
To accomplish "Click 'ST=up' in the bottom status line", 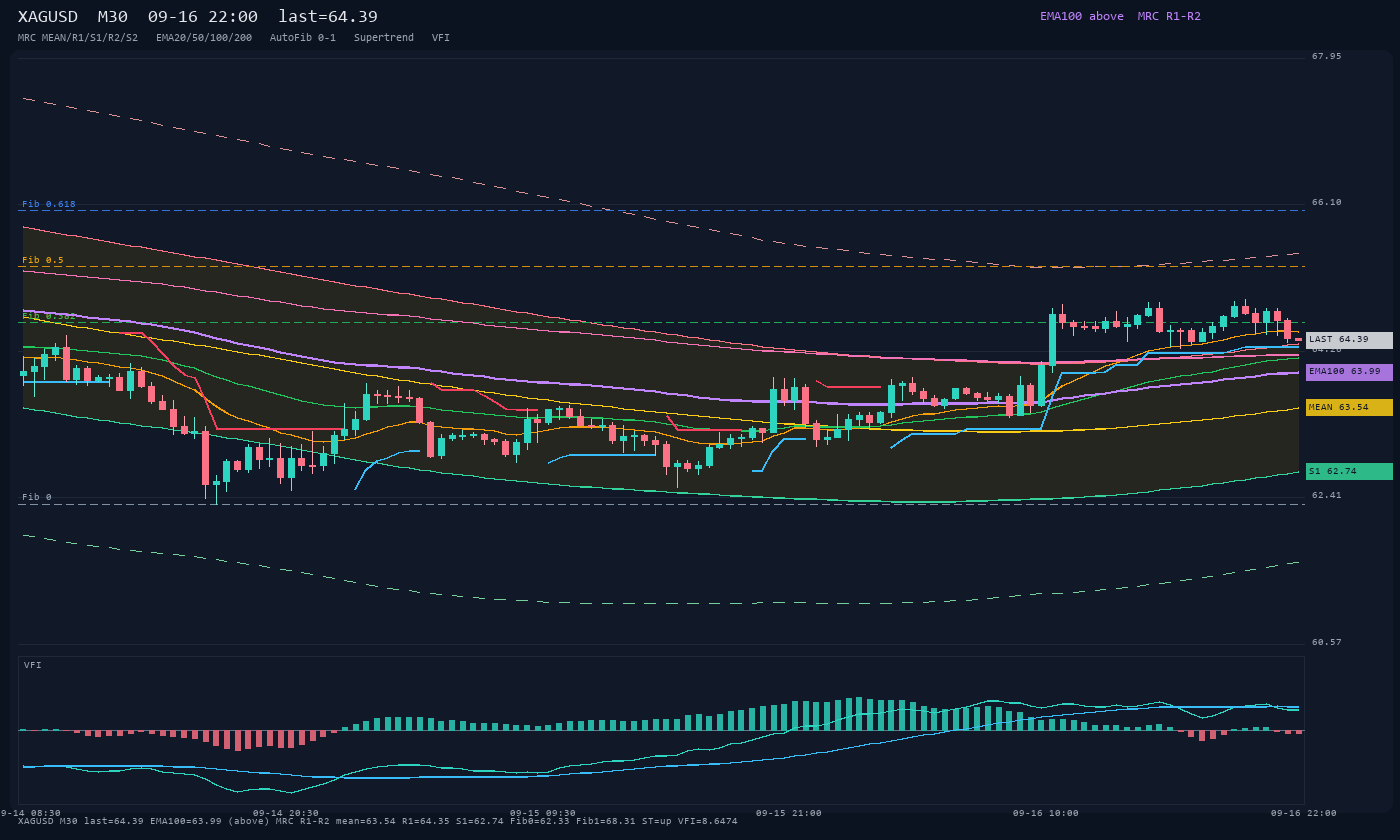I will pyautogui.click(x=658, y=822).
